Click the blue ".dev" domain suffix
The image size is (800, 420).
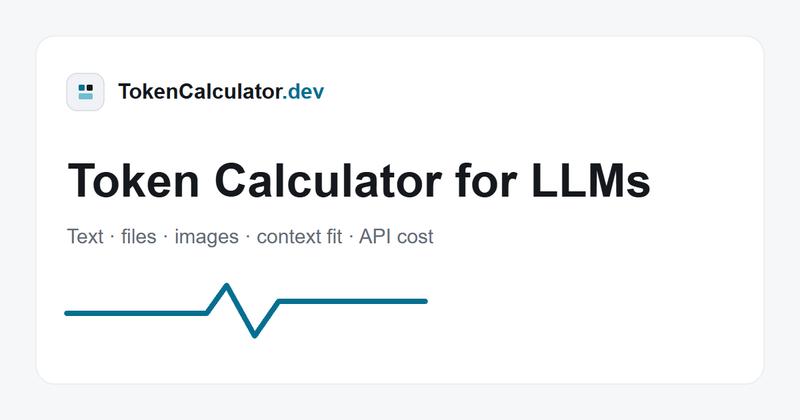pyautogui.click(x=304, y=92)
